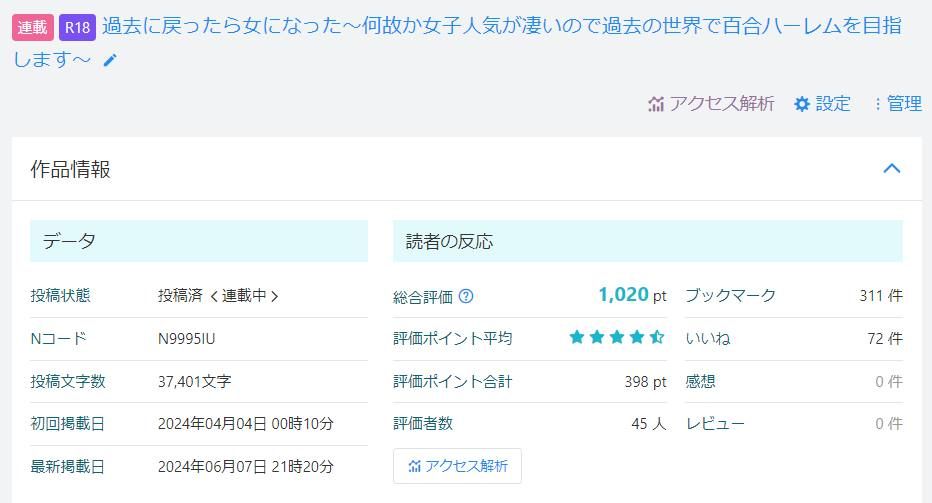932x503 pixels.
Task: Click the いいね count 72 件
Action: click(884, 339)
